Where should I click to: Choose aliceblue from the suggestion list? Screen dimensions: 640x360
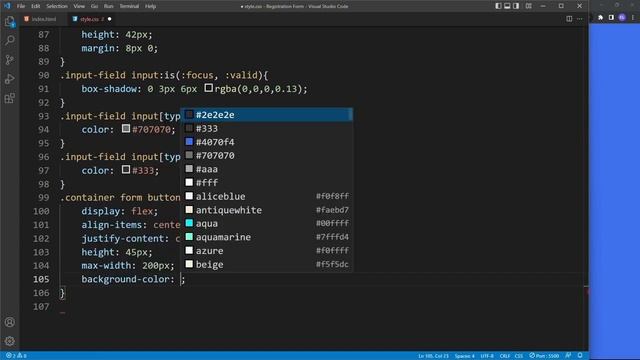click(x=267, y=196)
